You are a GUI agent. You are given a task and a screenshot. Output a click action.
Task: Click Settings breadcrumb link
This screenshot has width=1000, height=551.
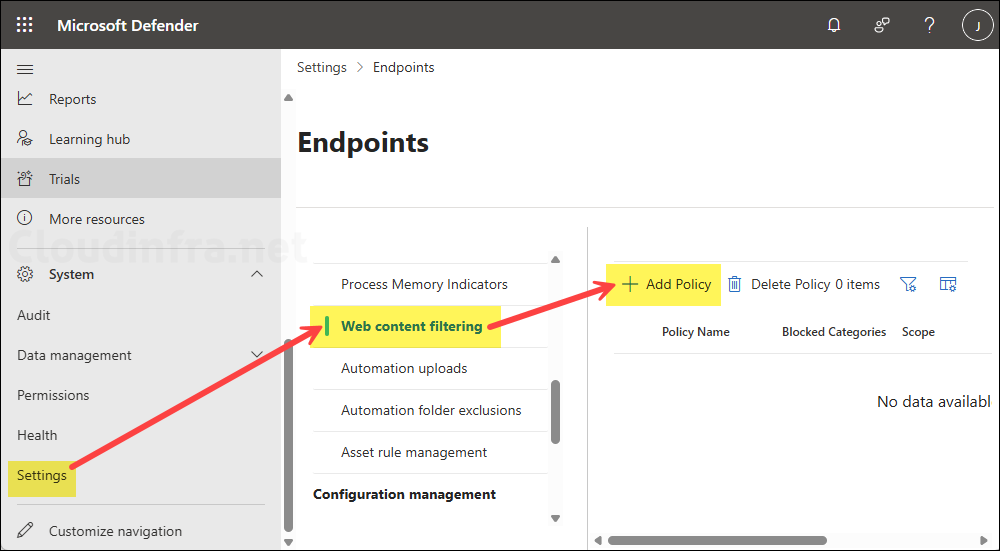point(321,67)
